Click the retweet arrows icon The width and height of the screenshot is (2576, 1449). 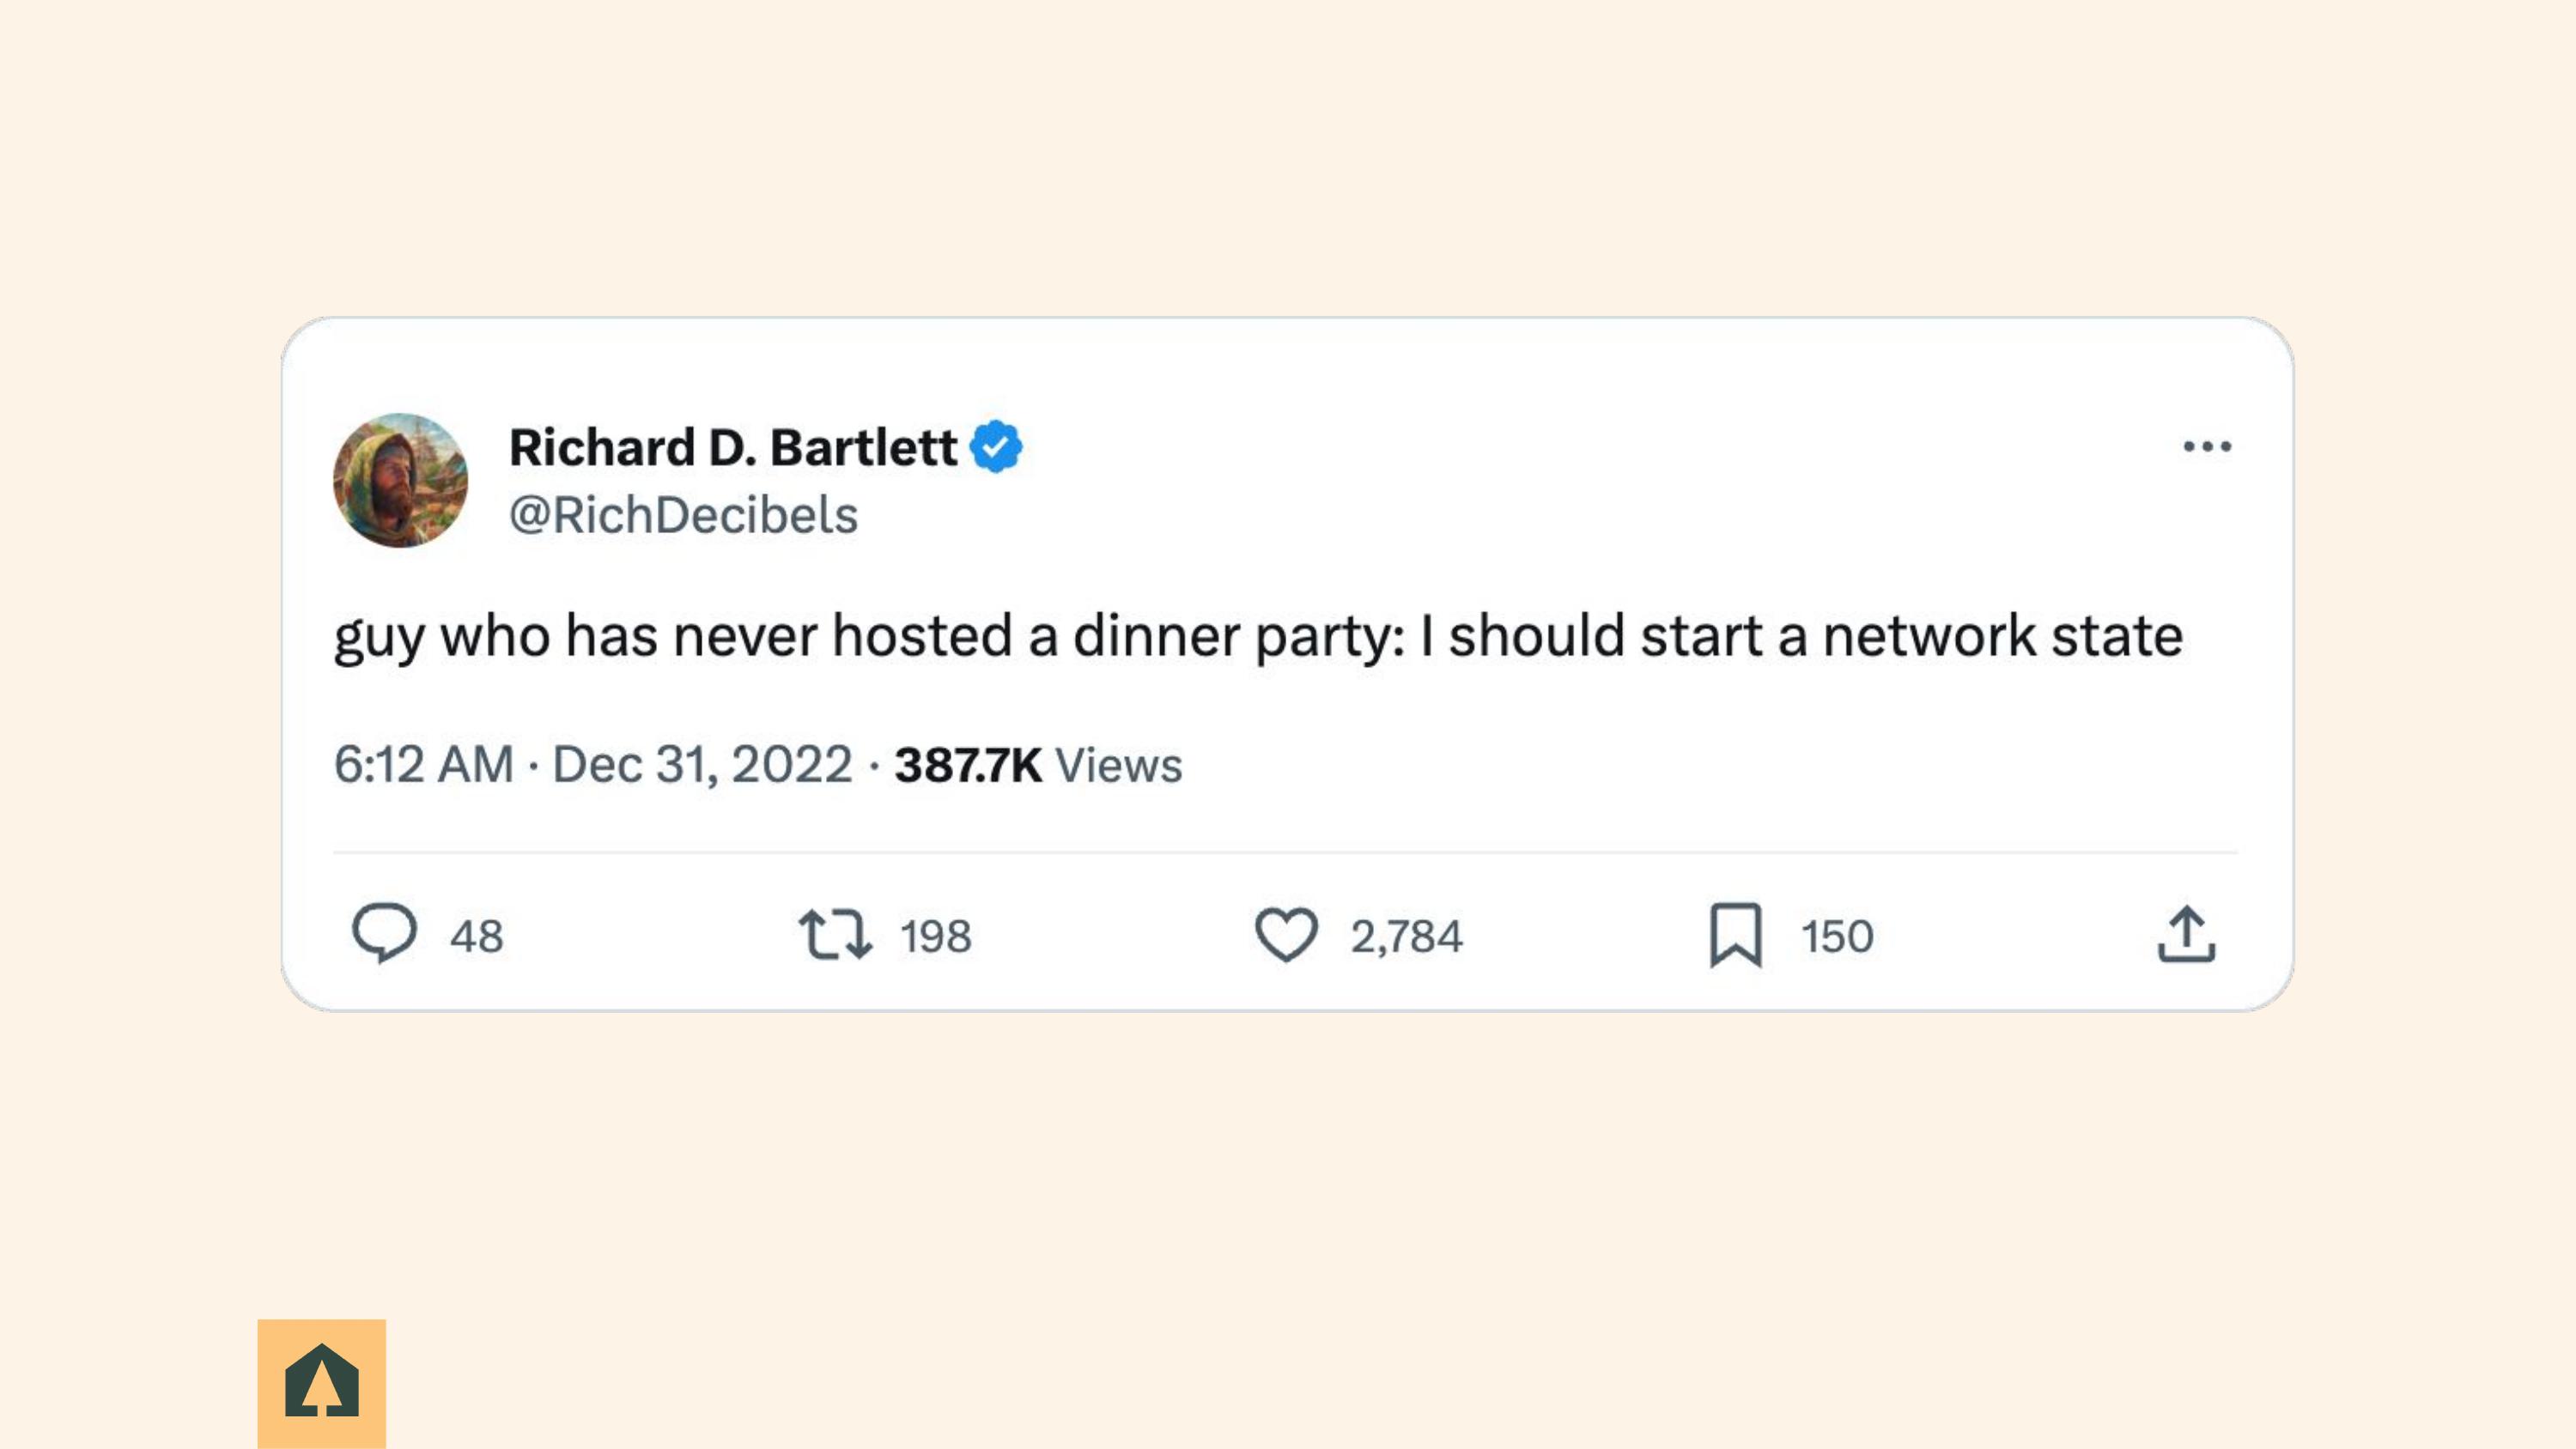point(835,934)
